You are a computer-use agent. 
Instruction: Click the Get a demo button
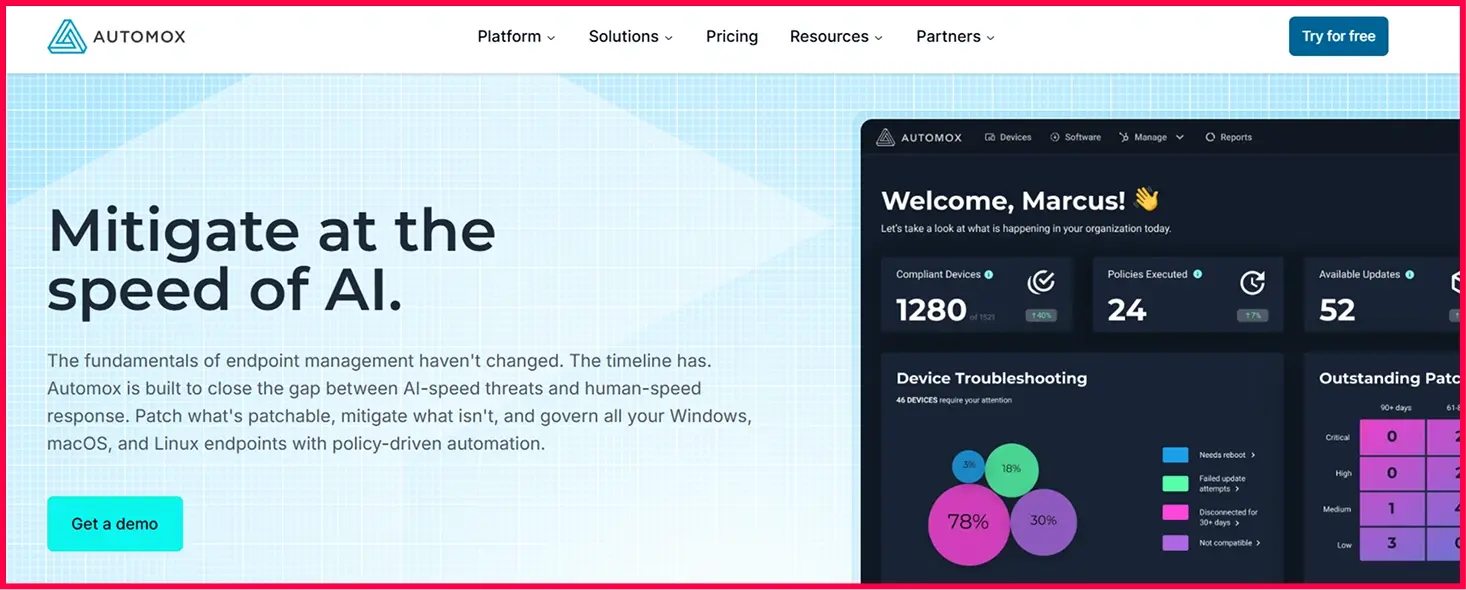pyautogui.click(x=115, y=524)
